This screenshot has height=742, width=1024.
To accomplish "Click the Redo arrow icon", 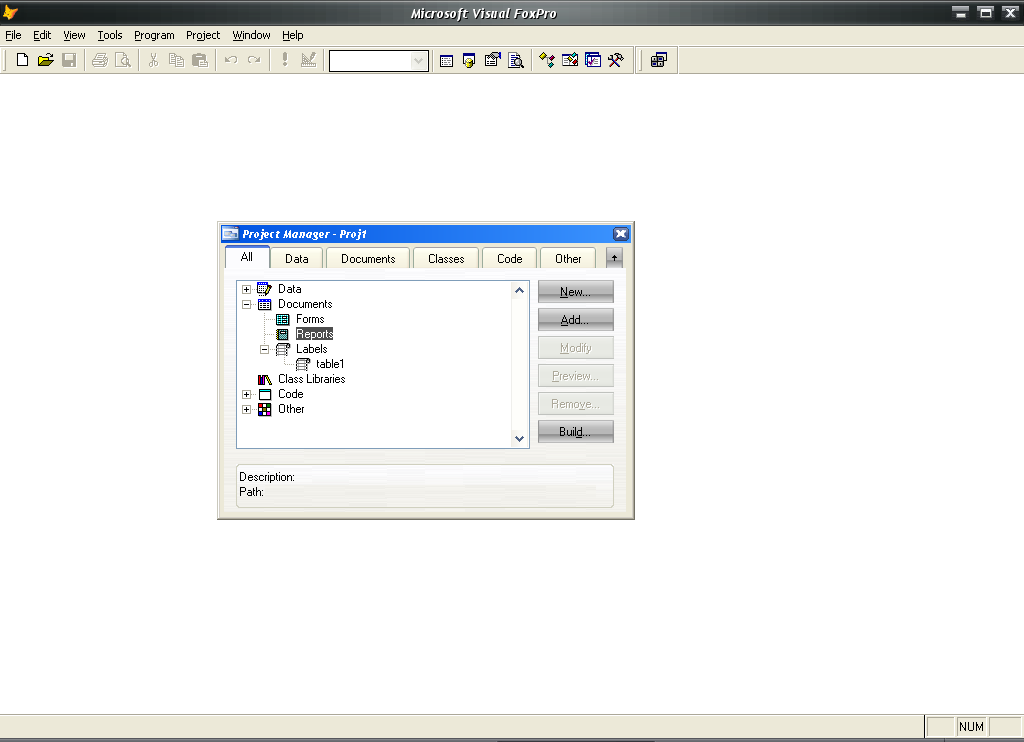I will click(x=254, y=60).
